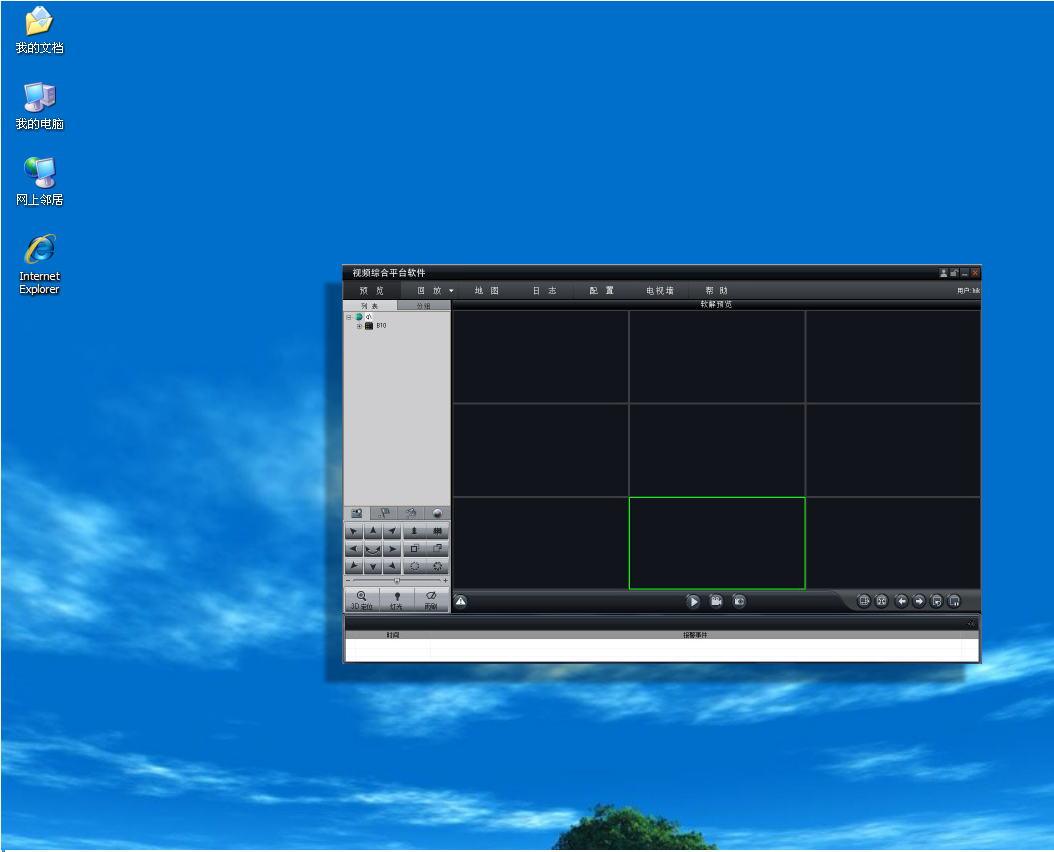1054x852 pixels.
Task: Toggle the 雨刷 wiper button
Action: tap(432, 600)
